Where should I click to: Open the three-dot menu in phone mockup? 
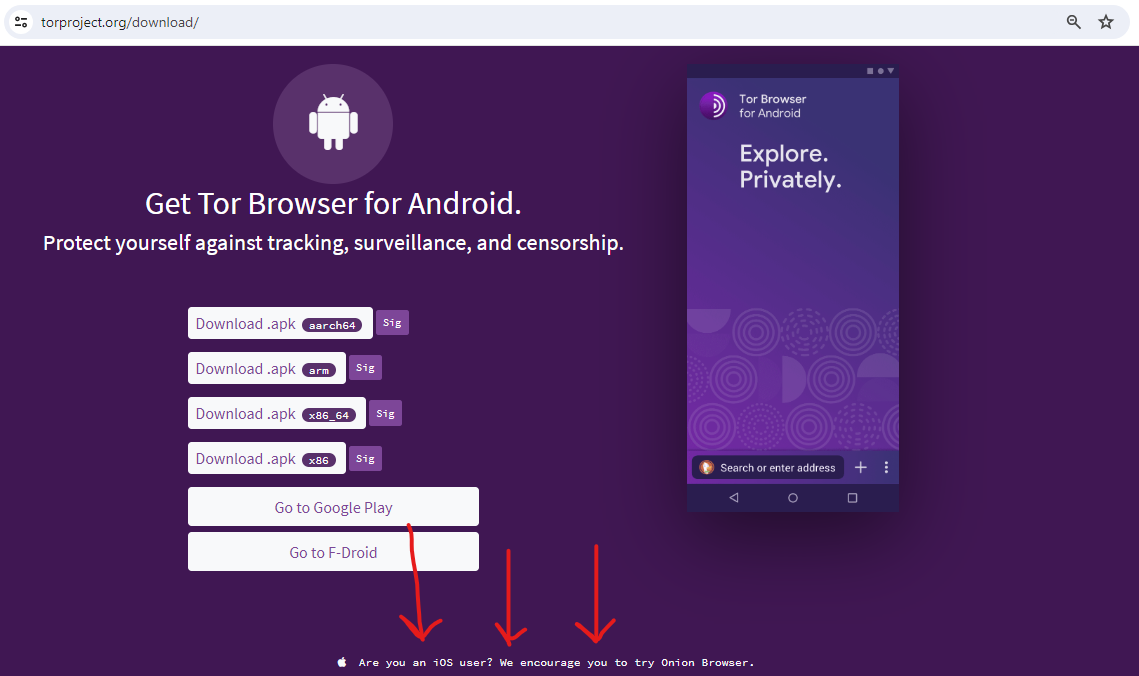tap(886, 468)
